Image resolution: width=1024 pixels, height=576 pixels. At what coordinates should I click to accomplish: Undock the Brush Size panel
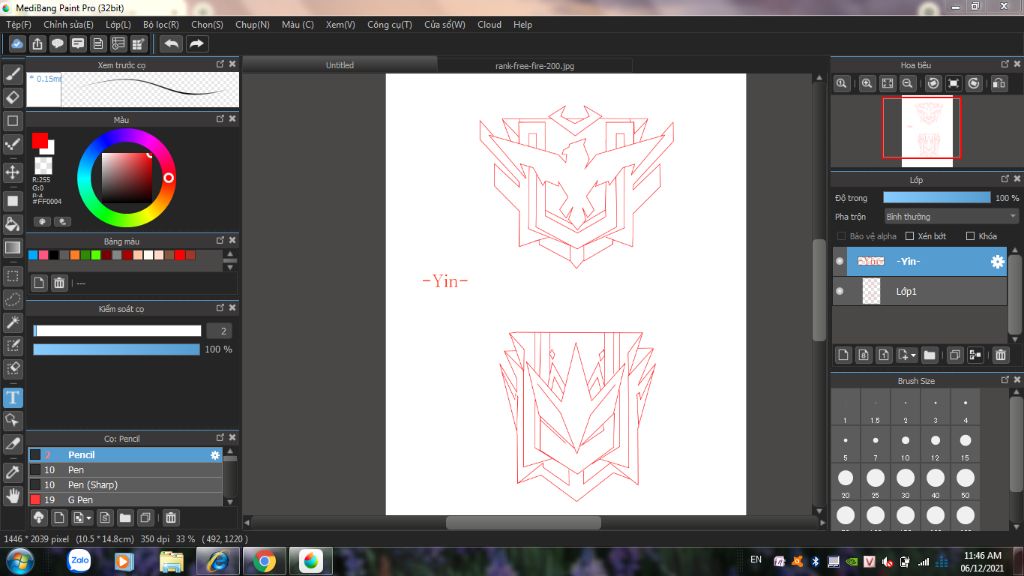(x=1004, y=379)
